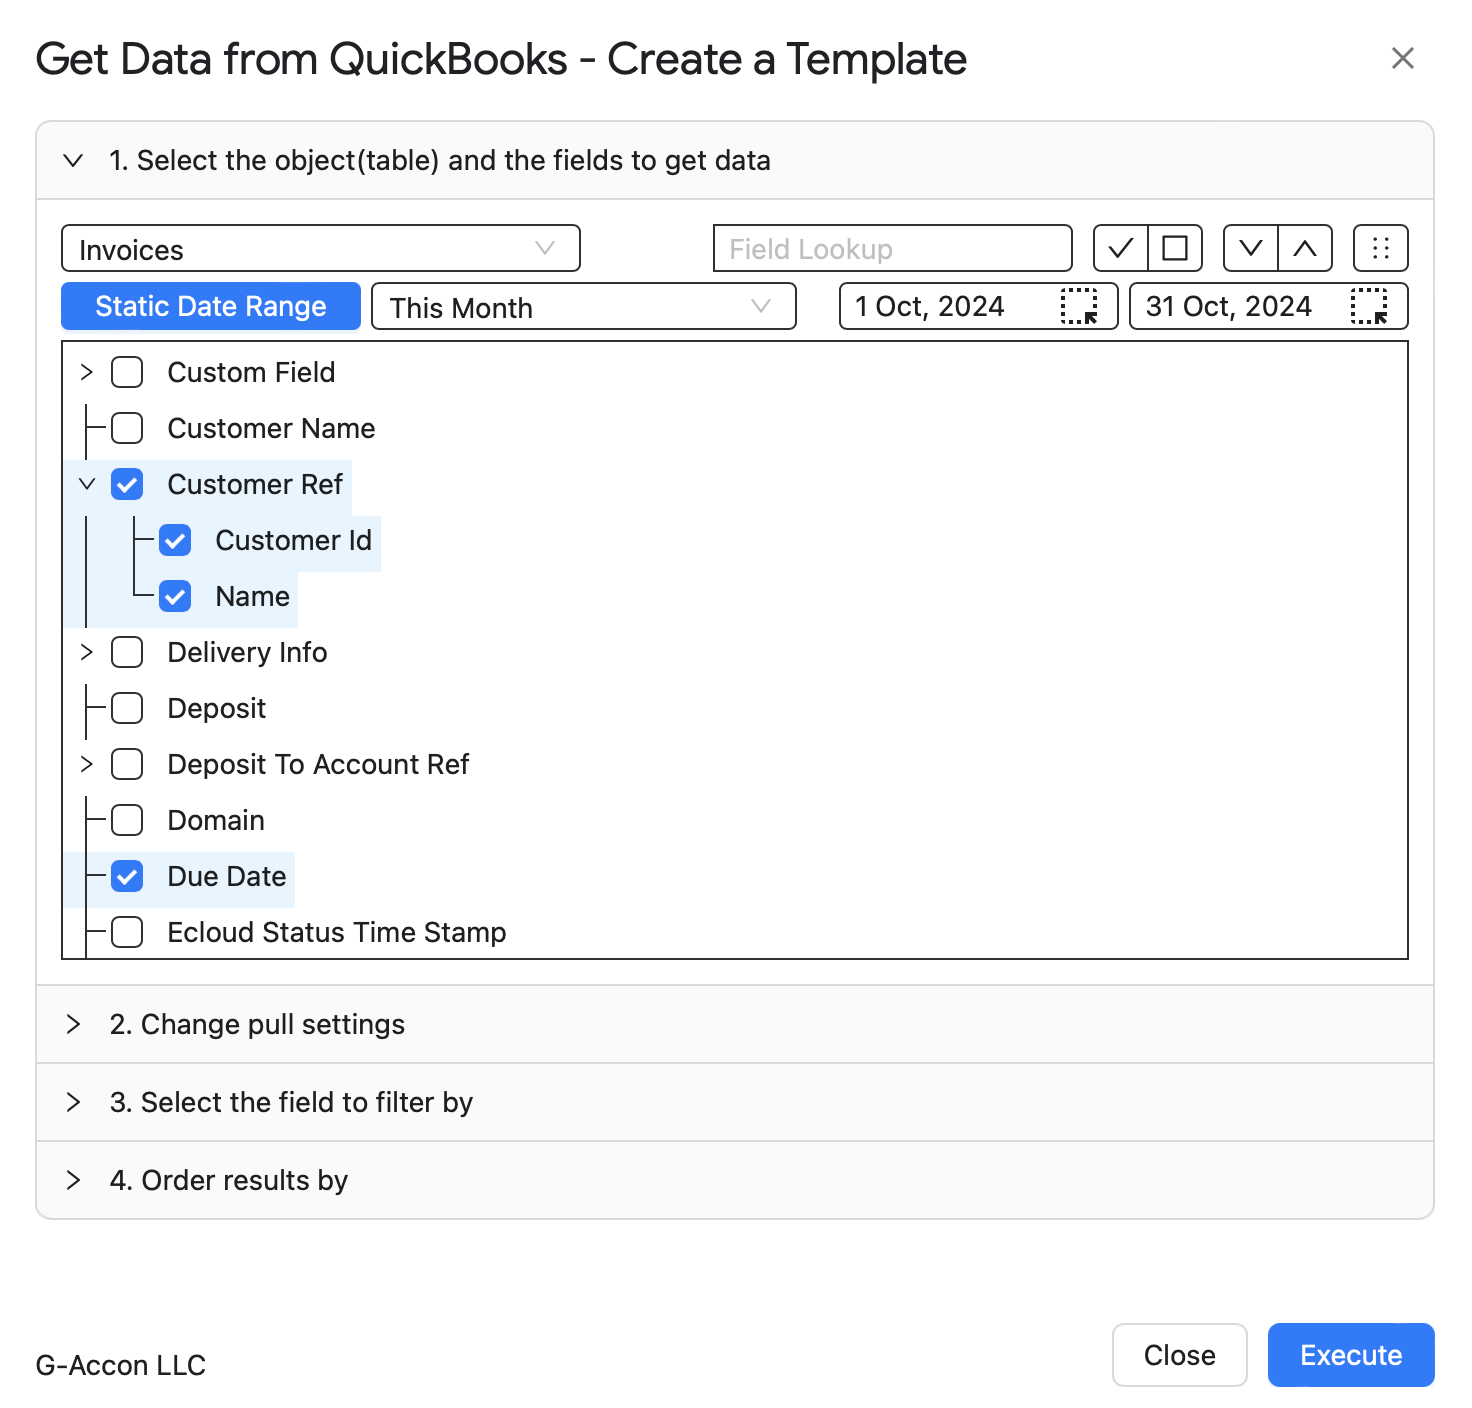Check the Delivery Info checkbox
Image resolution: width=1472 pixels, height=1408 pixels.
tap(127, 652)
